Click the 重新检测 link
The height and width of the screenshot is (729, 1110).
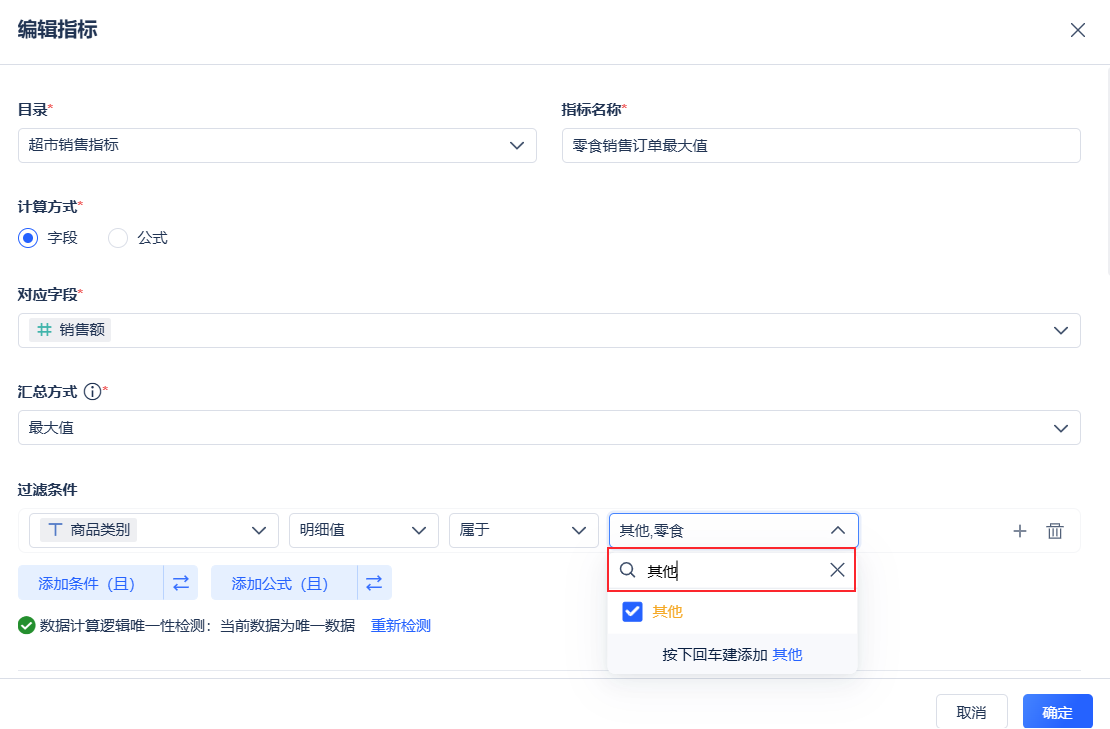pyautogui.click(x=401, y=626)
